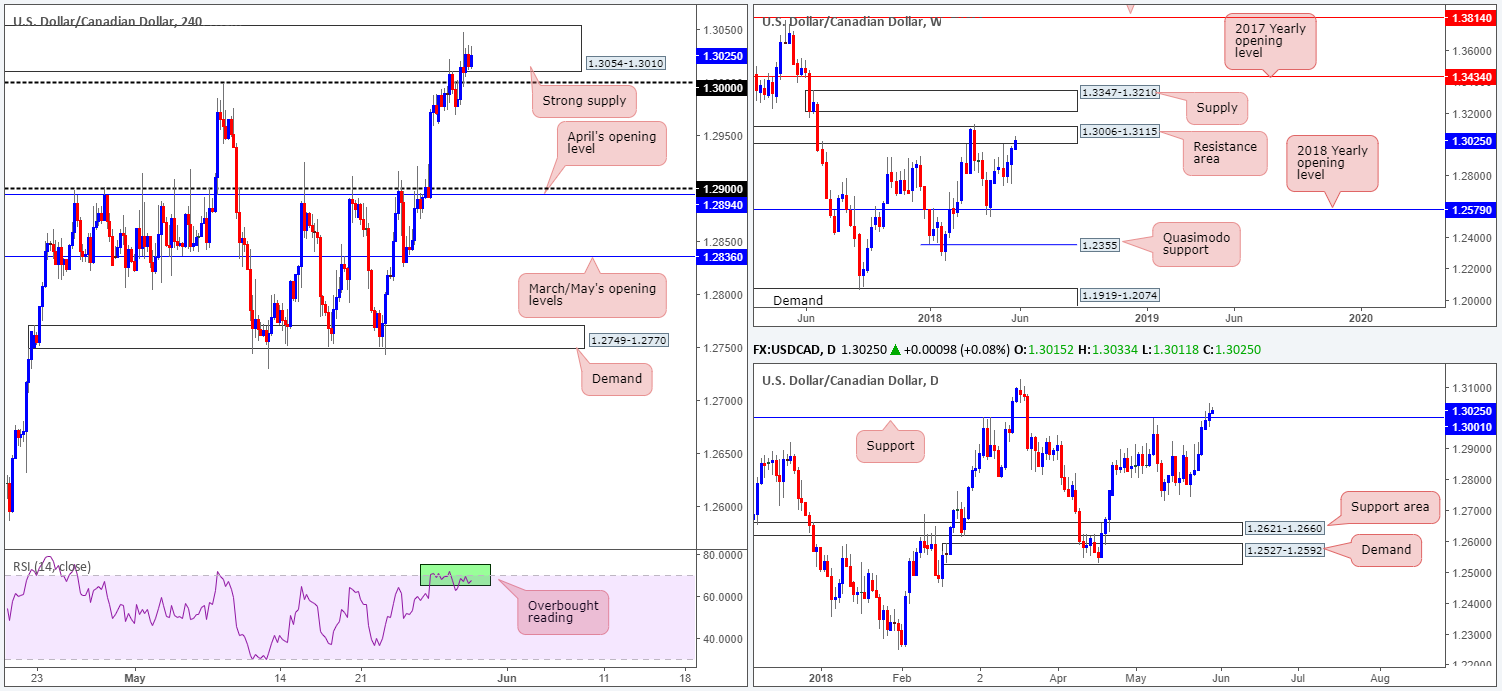Select the '1.2355' Quasimodo level label
The image size is (1502, 691).
(x=1100, y=244)
